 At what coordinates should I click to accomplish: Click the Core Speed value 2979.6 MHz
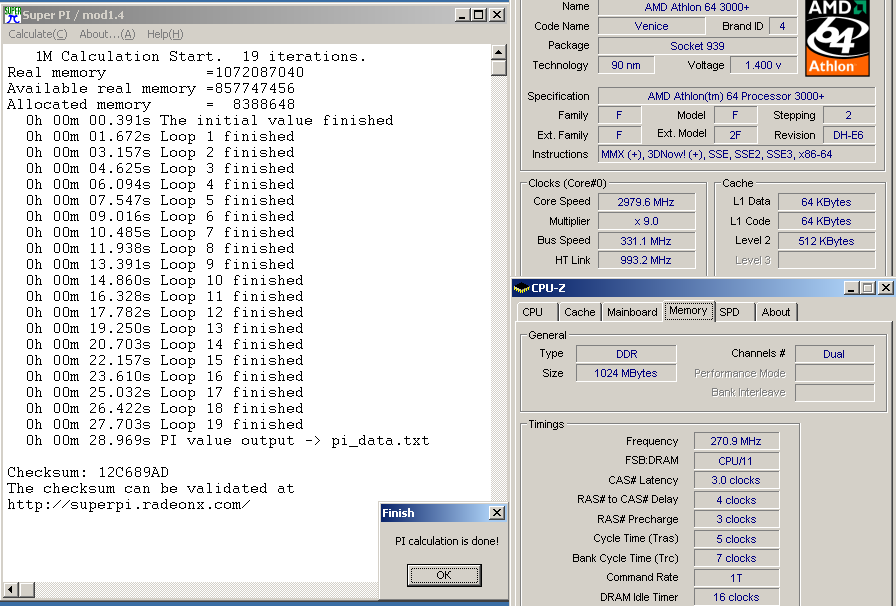(x=646, y=202)
